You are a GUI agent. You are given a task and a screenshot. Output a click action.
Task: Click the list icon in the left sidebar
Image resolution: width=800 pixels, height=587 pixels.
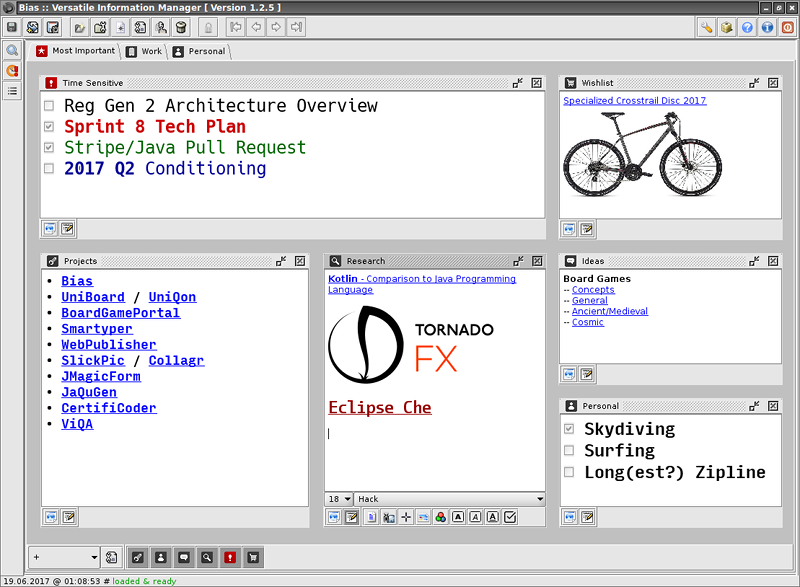12,91
